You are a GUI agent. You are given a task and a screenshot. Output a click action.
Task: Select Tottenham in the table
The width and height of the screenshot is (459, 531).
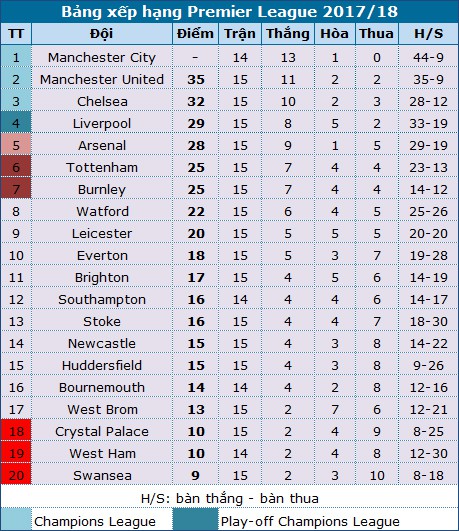click(x=102, y=167)
